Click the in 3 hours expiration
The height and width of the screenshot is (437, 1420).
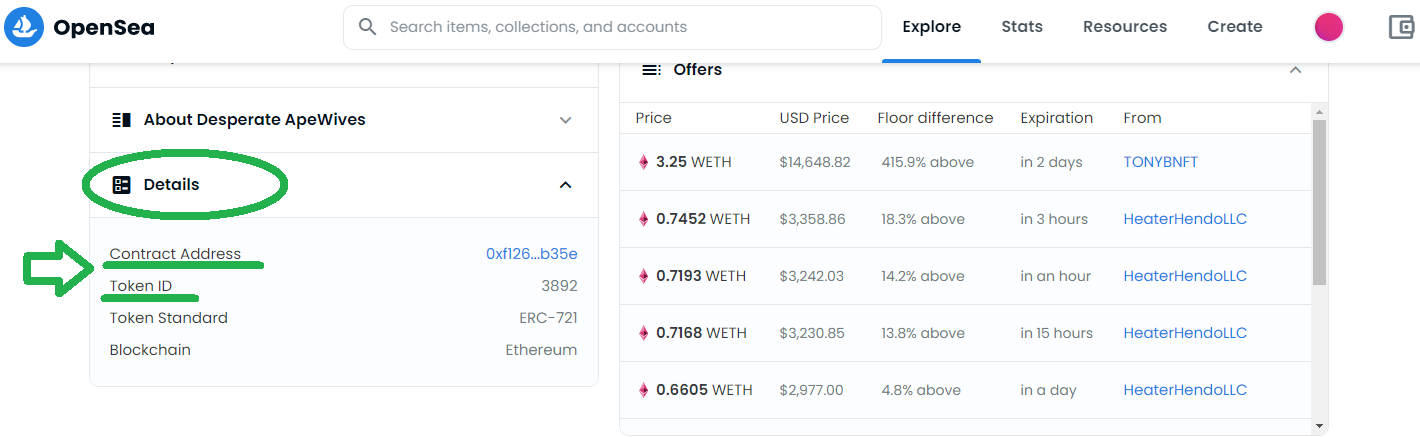1055,219
